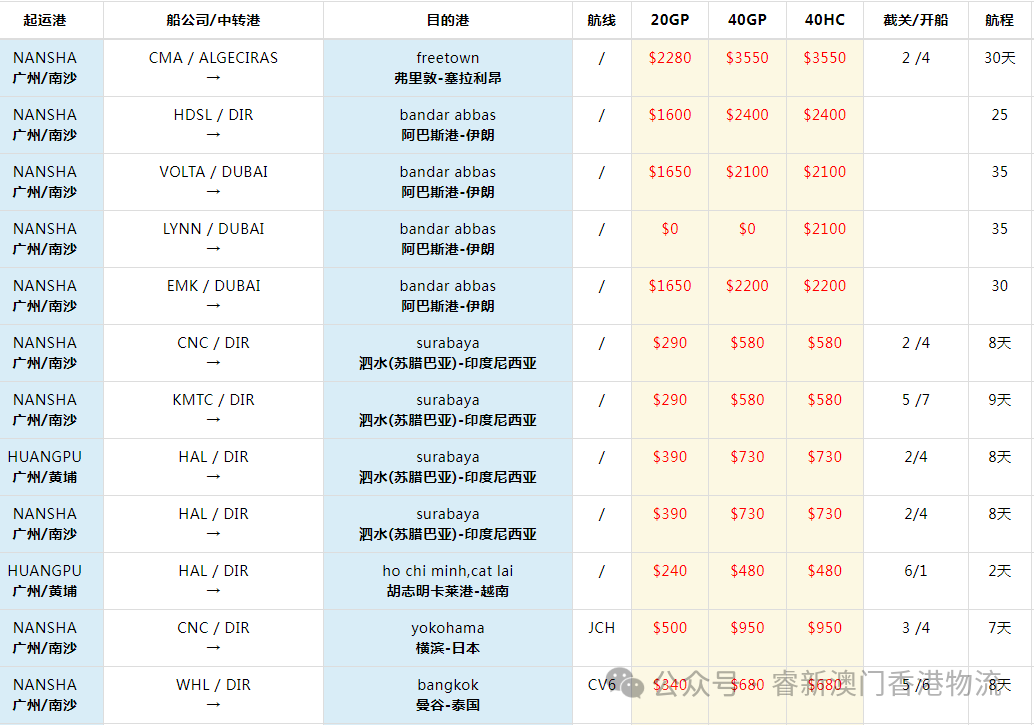Select the HDSL / DIR carrier cell
The image size is (1034, 725).
point(213,125)
